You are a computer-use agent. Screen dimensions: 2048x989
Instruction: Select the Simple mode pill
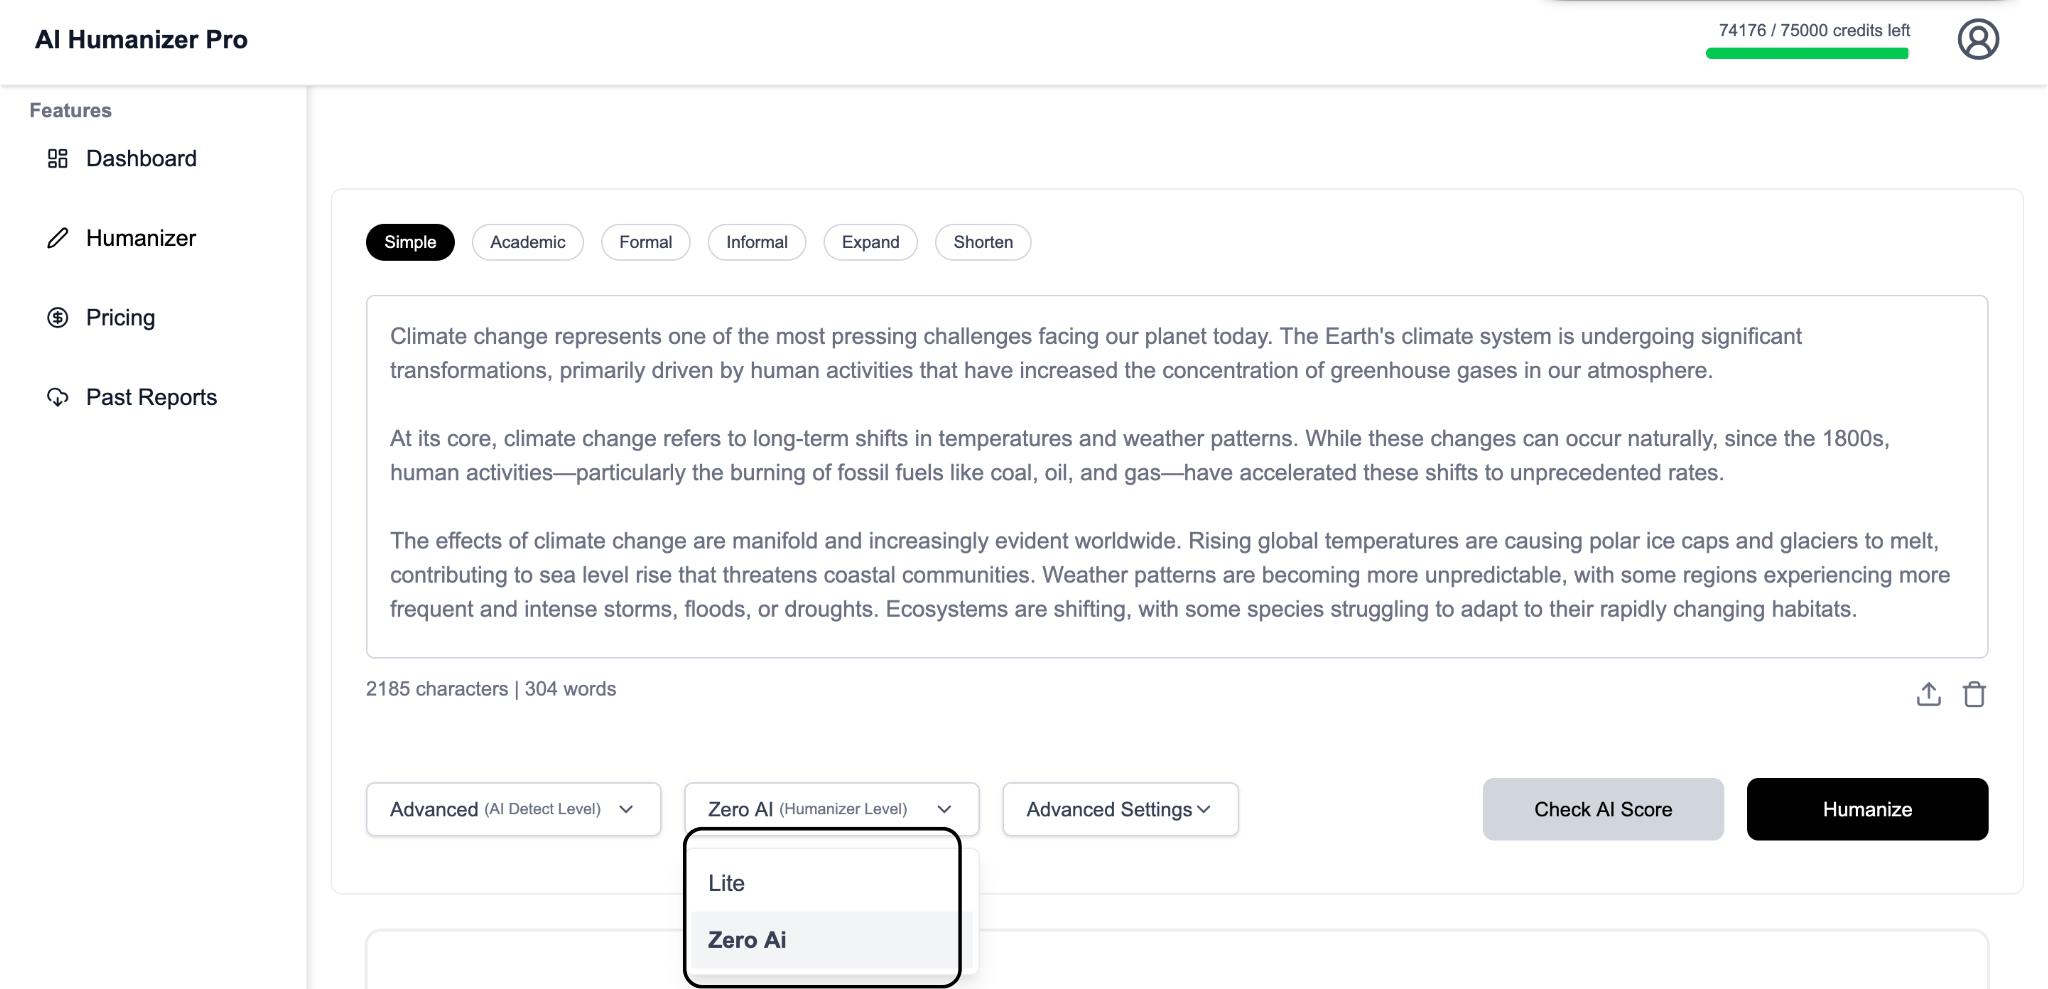coord(410,242)
